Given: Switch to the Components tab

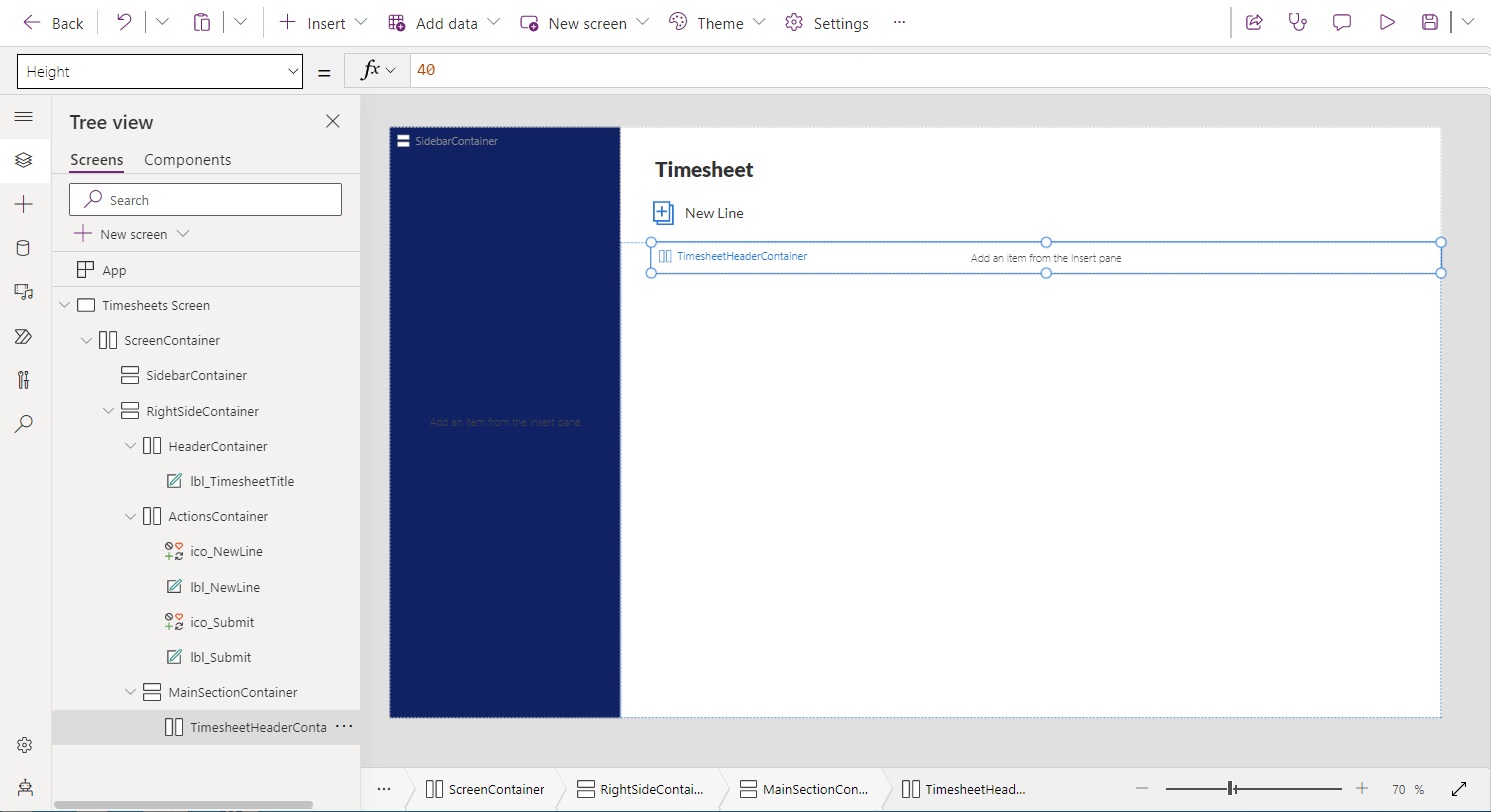Looking at the screenshot, I should tap(187, 159).
